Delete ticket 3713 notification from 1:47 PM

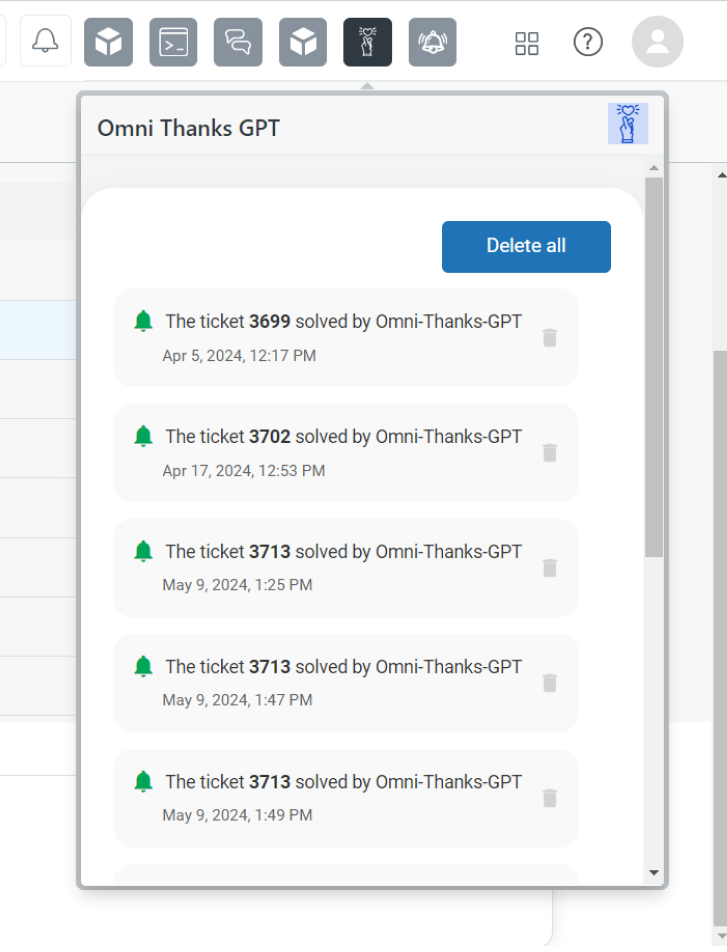(x=550, y=683)
